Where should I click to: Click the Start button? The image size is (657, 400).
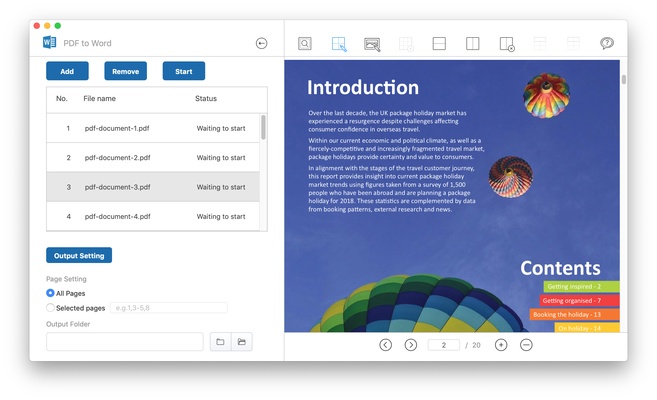pos(184,71)
